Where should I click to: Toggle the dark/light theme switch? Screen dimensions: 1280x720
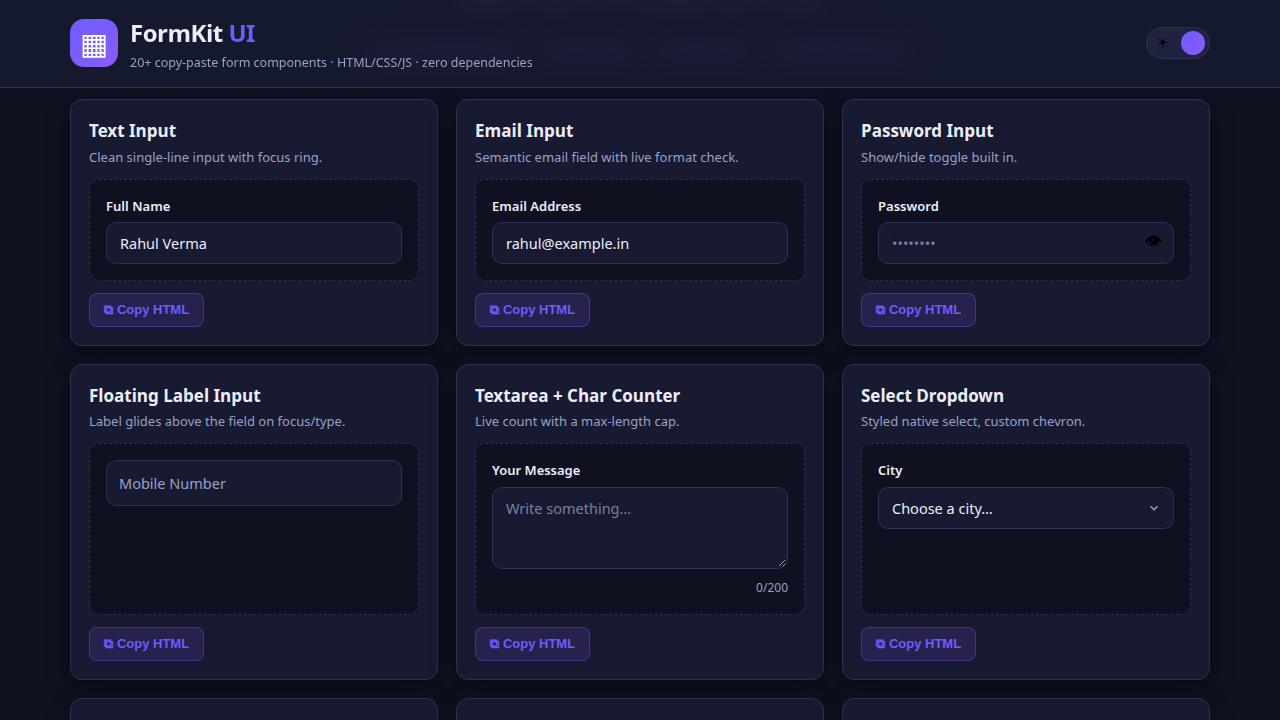coord(1177,43)
